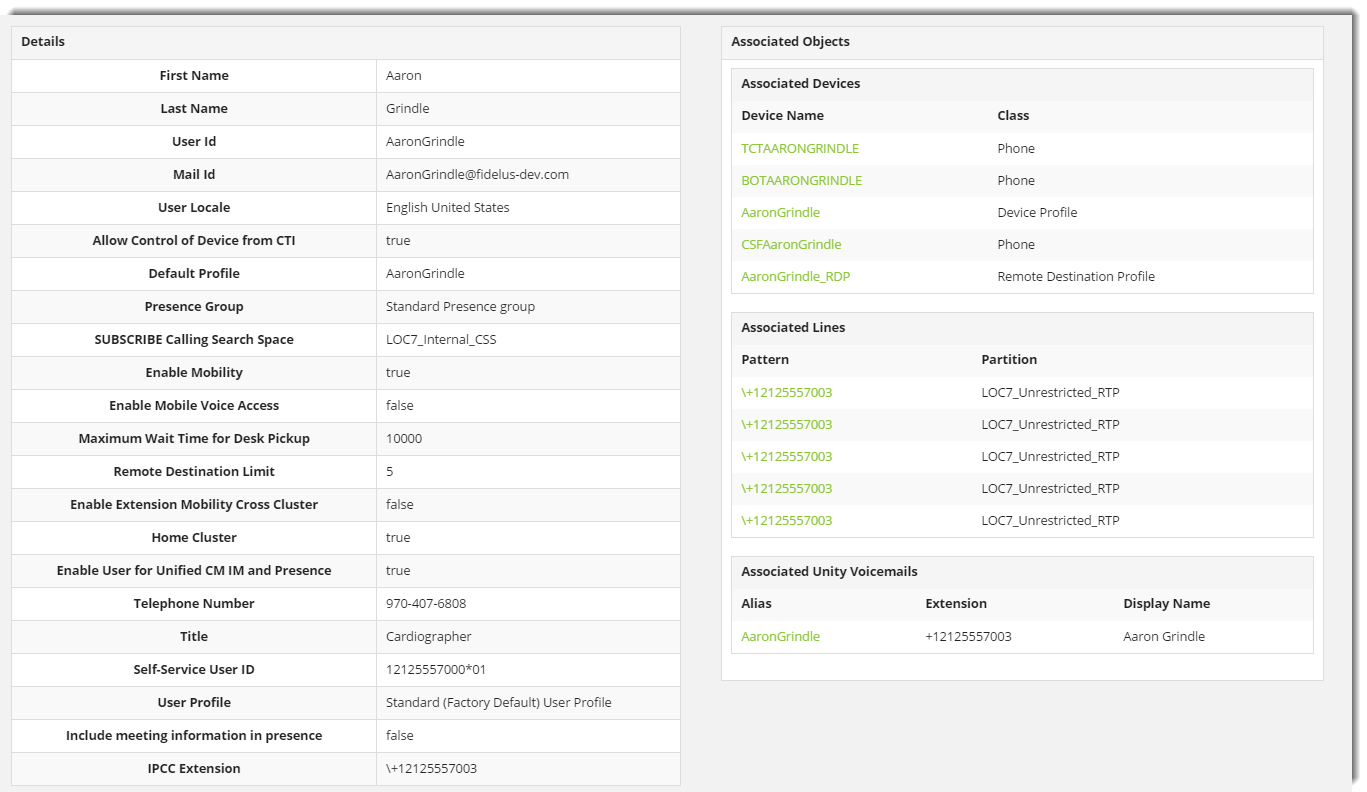Select the email 'AaronGrindle@fidelus-dev.com'
Viewport: 1367px width, 792px height.
[477, 174]
